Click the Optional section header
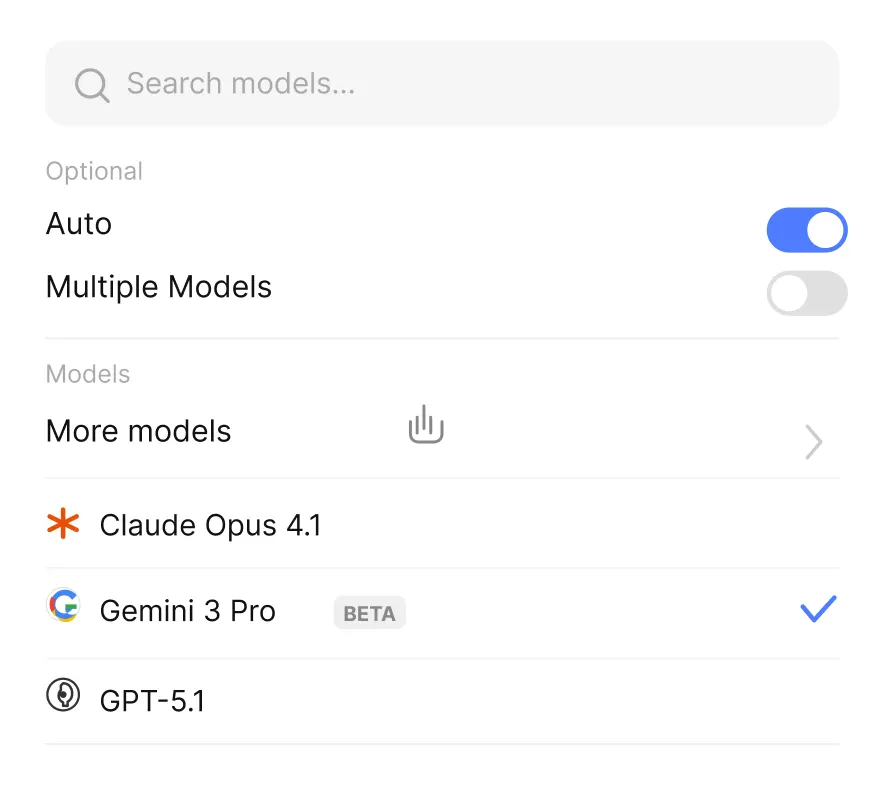The height and width of the screenshot is (799, 884). click(94, 171)
